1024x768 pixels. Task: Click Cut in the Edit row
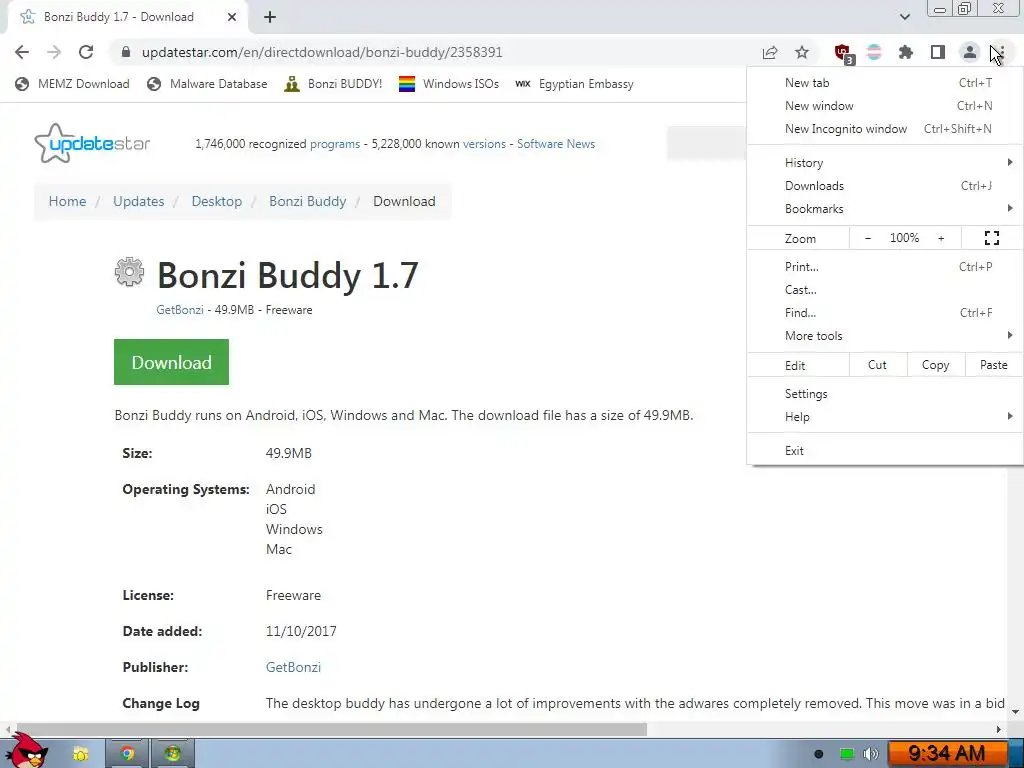tap(878, 365)
